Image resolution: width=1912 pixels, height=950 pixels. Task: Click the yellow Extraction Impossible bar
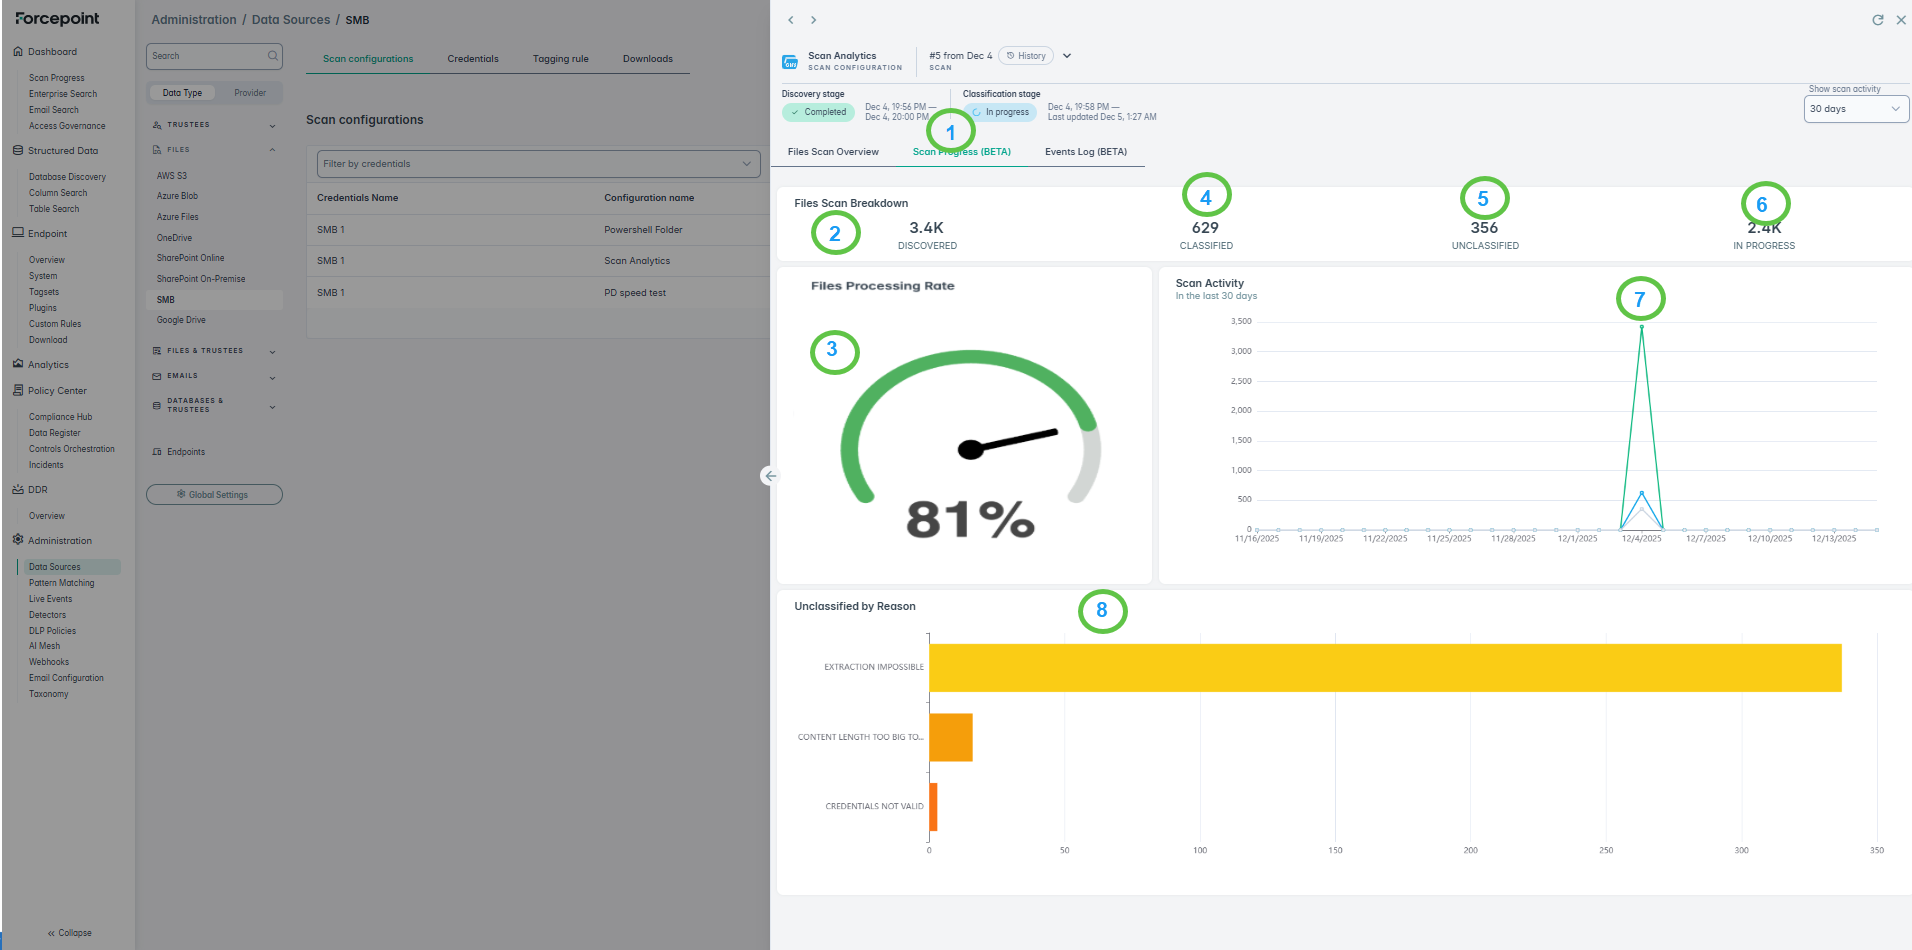1384,668
